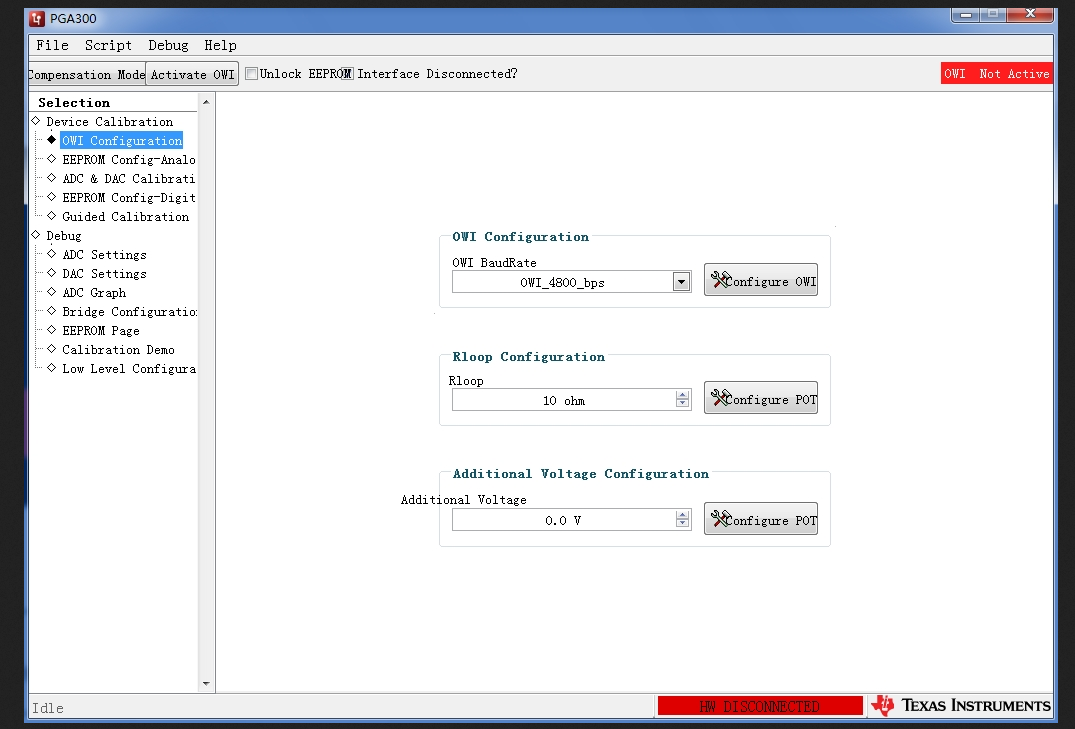Click the Compensation Mode button
The height and width of the screenshot is (729, 1075).
pos(86,74)
